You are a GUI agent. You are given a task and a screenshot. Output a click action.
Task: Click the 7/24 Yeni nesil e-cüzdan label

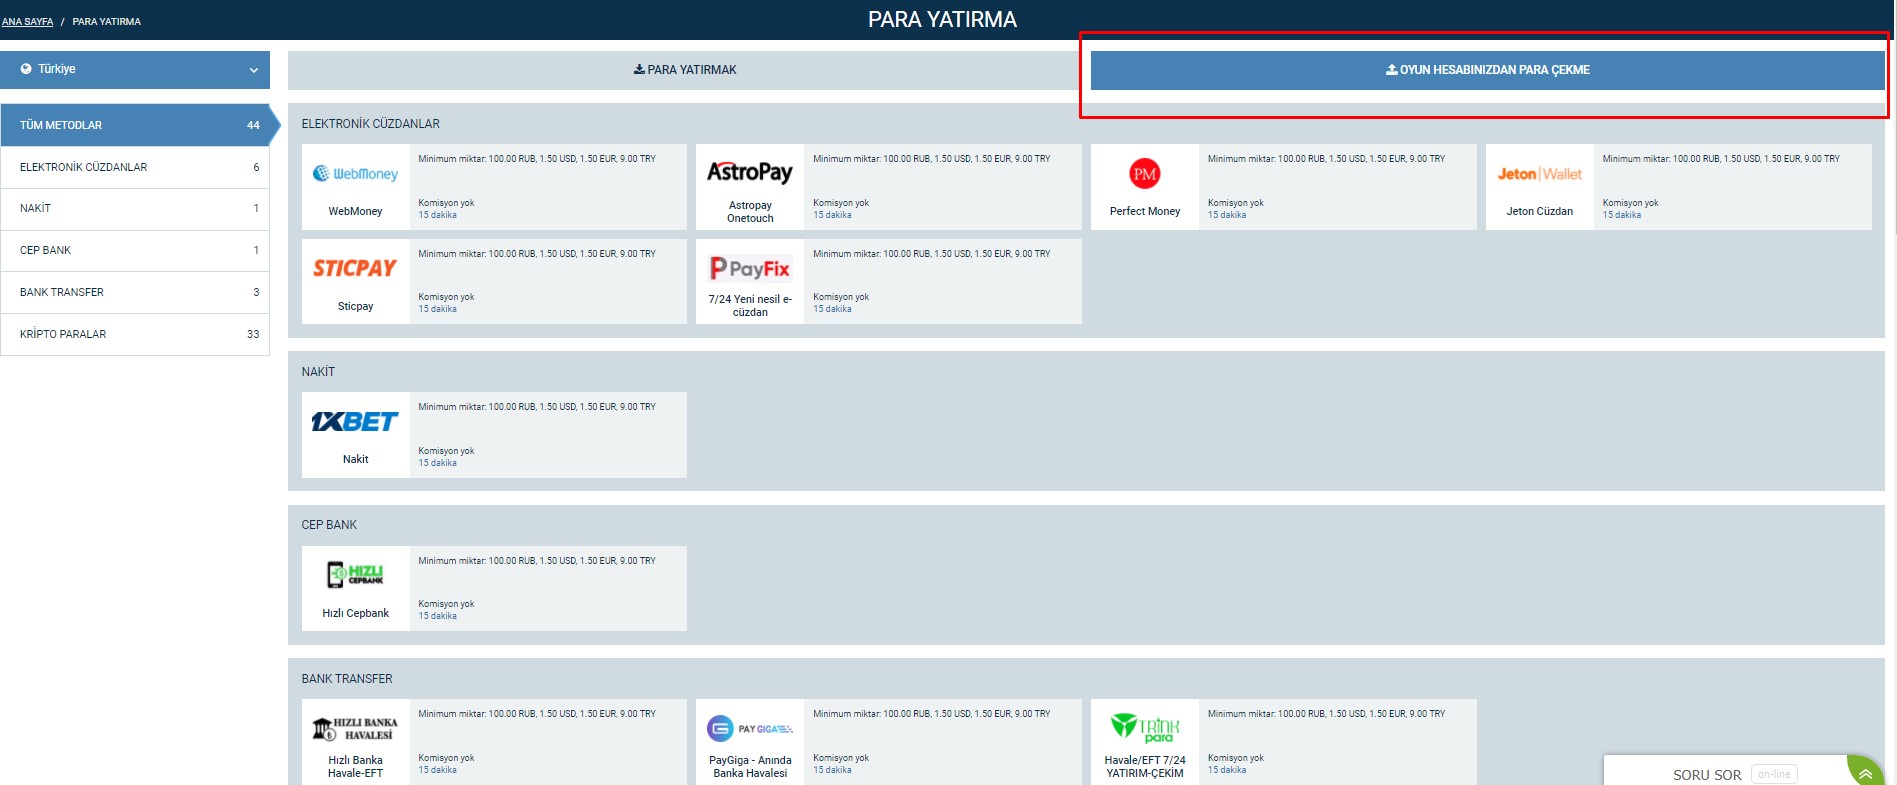pyautogui.click(x=750, y=306)
